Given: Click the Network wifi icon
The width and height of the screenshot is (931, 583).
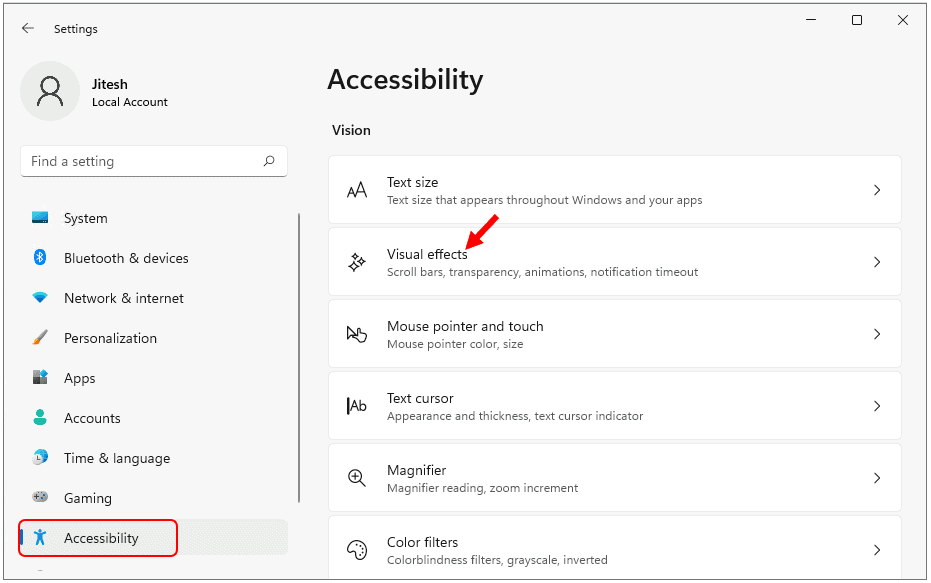Looking at the screenshot, I should (x=40, y=297).
